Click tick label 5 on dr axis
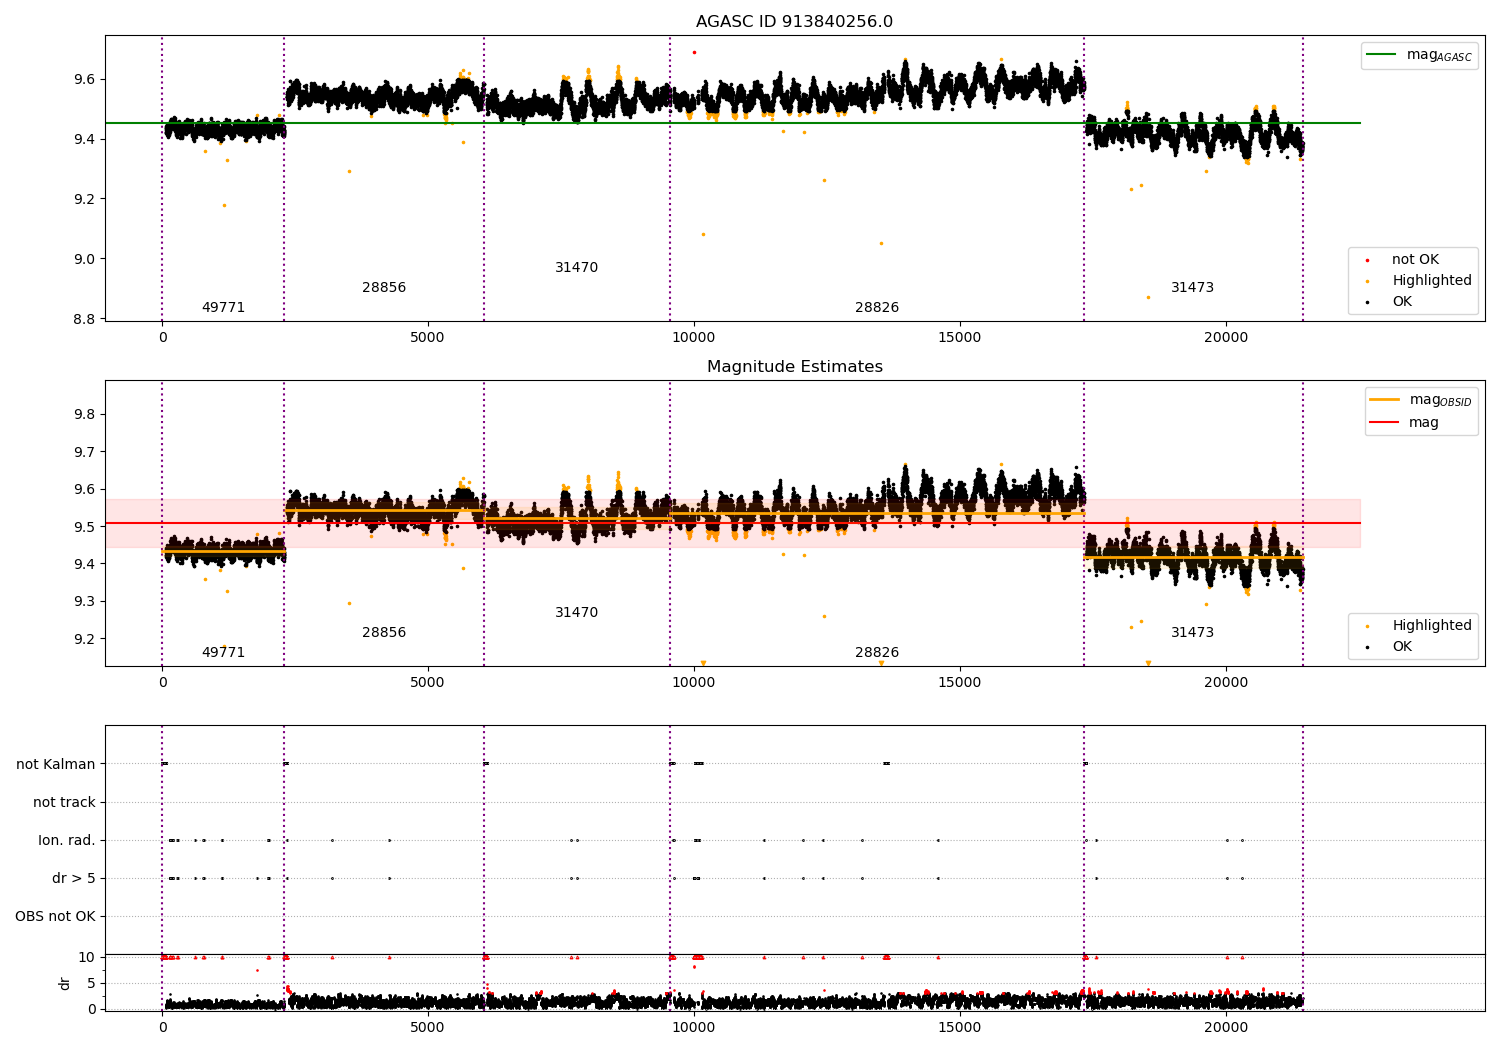The width and height of the screenshot is (1500, 1050). click(x=91, y=984)
